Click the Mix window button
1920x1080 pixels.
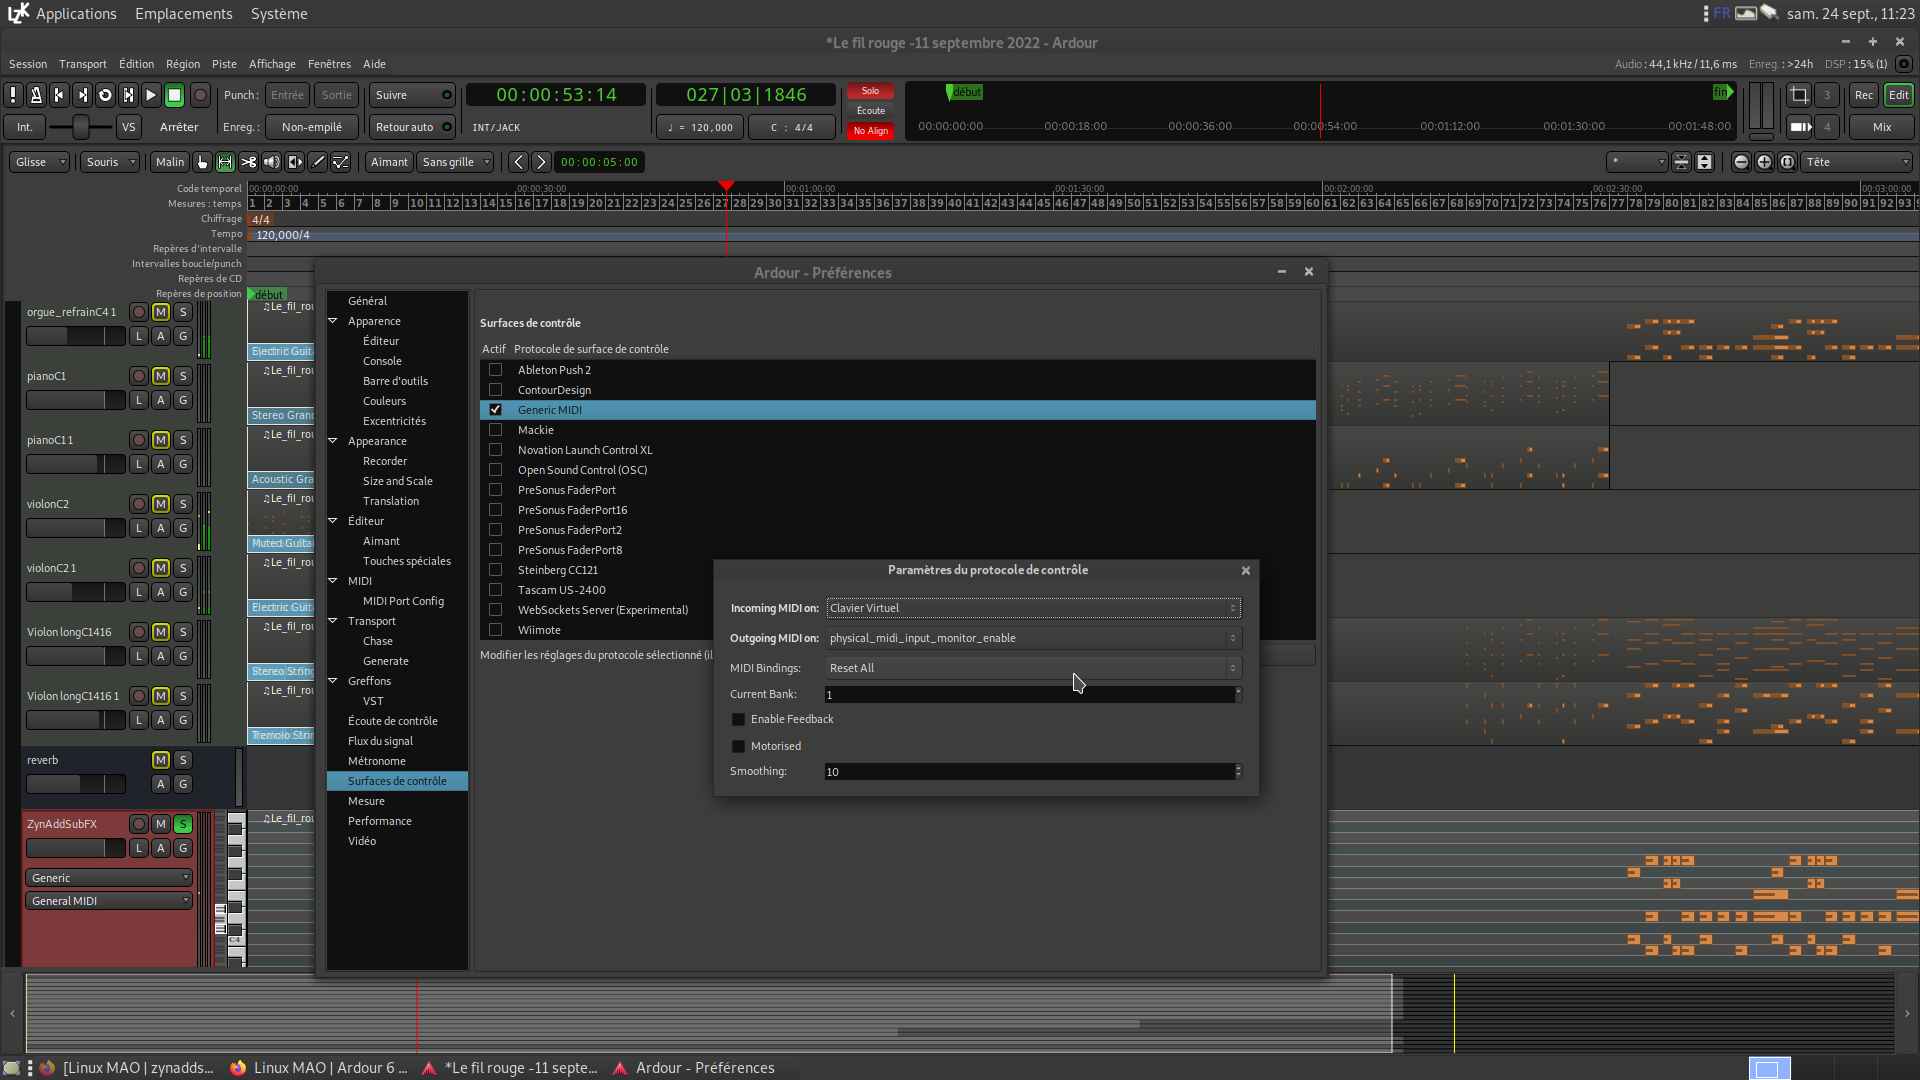click(1881, 127)
